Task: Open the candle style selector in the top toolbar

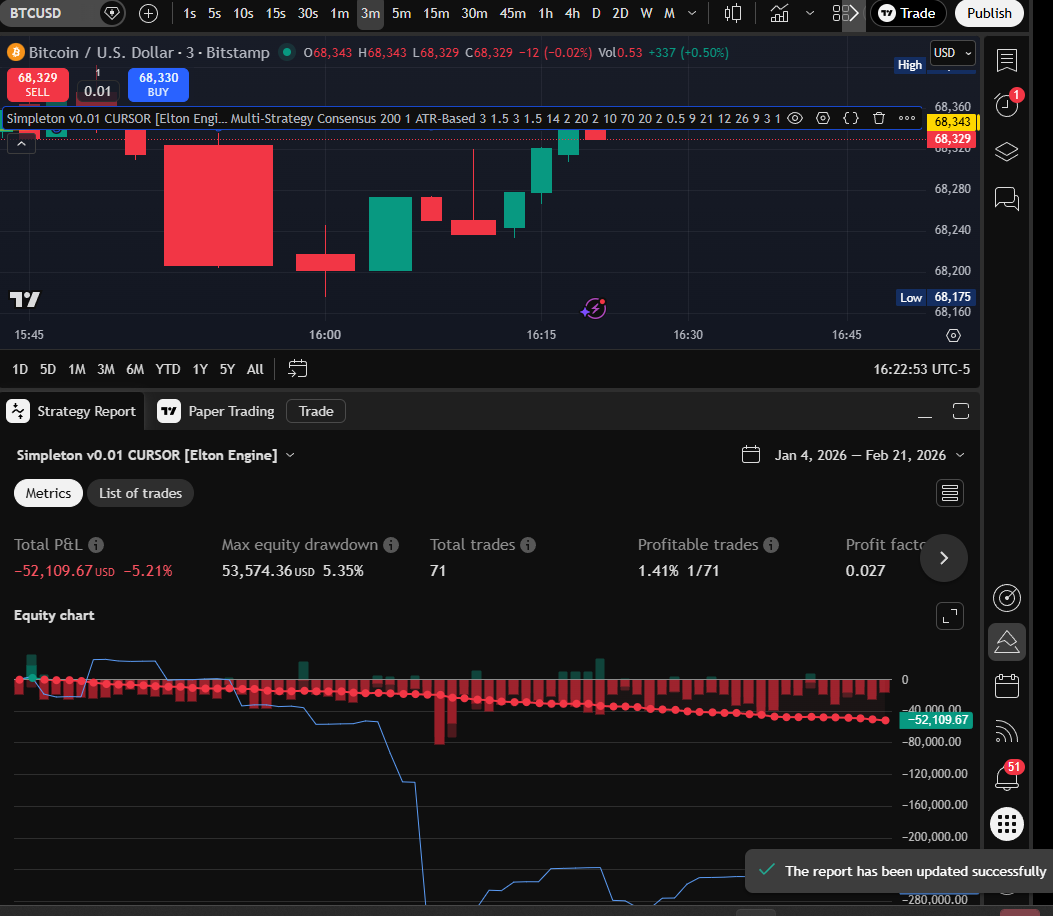Action: [x=733, y=14]
